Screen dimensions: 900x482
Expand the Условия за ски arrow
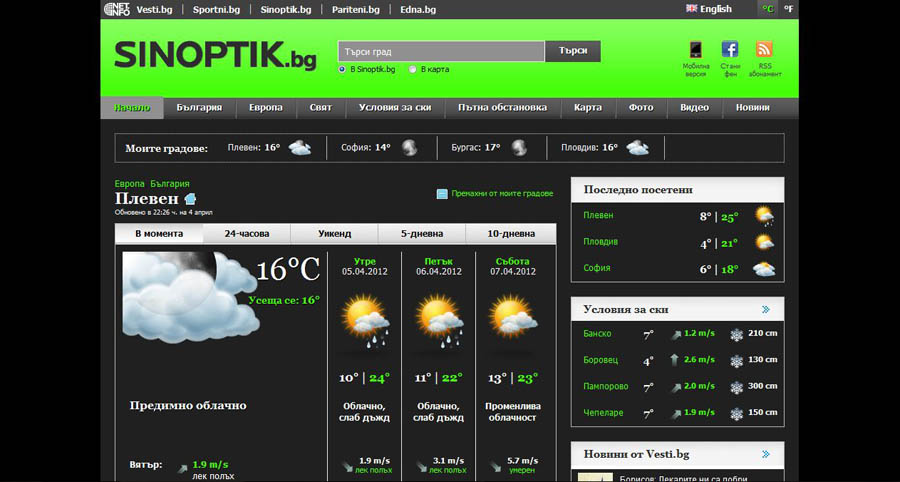(766, 309)
